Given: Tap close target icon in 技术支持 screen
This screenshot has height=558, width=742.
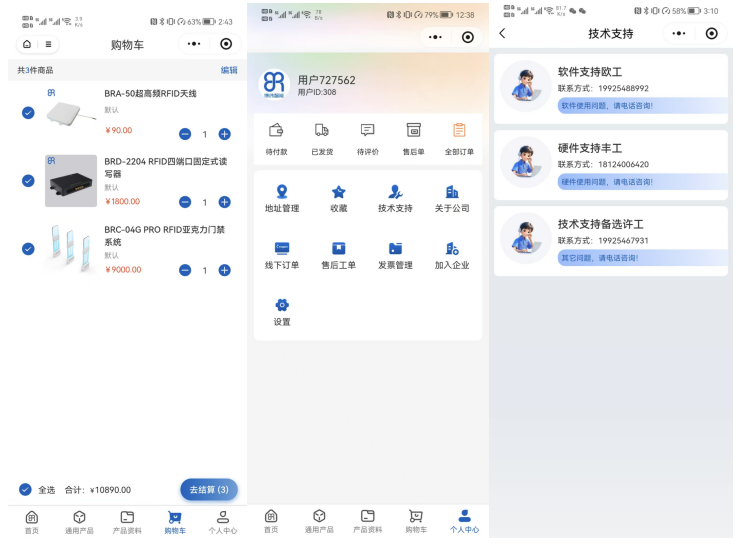Looking at the screenshot, I should click(x=711, y=33).
